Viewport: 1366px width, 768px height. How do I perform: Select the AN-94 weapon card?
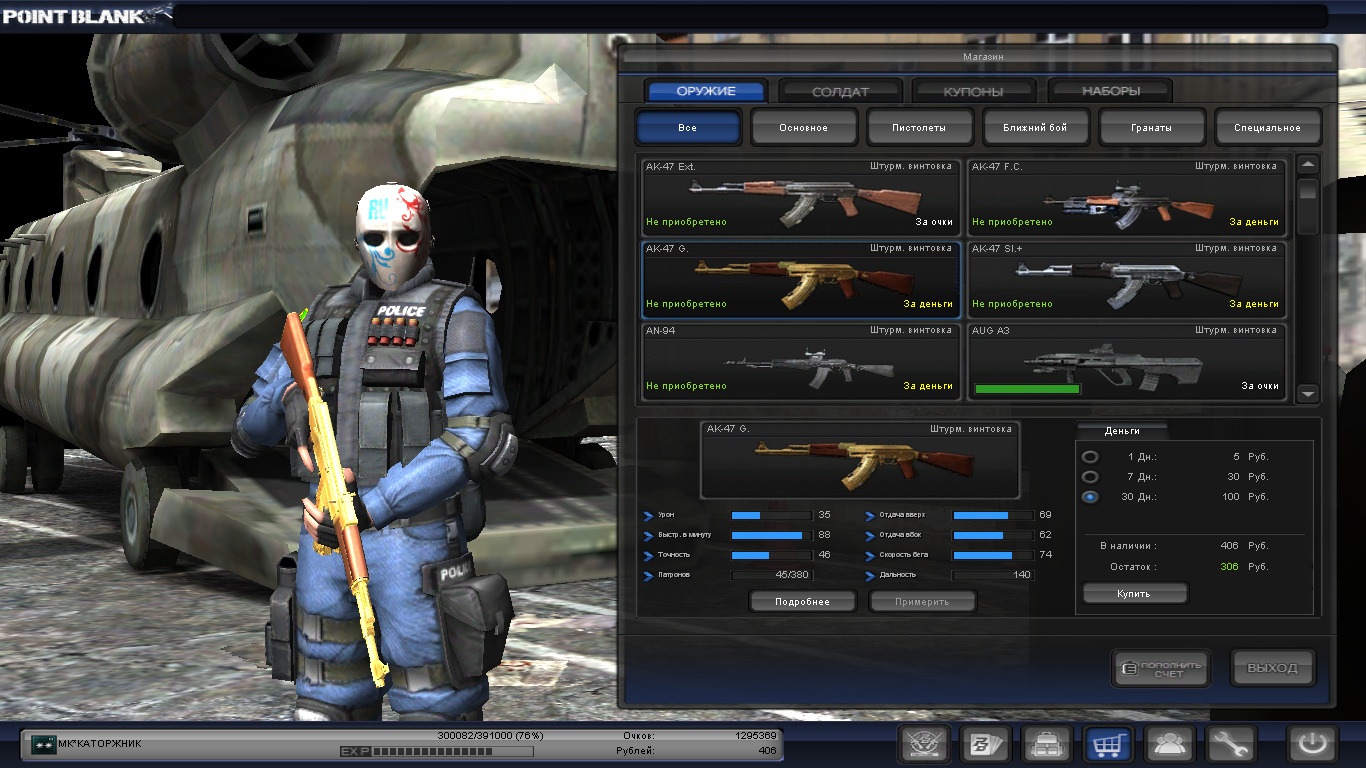point(799,361)
